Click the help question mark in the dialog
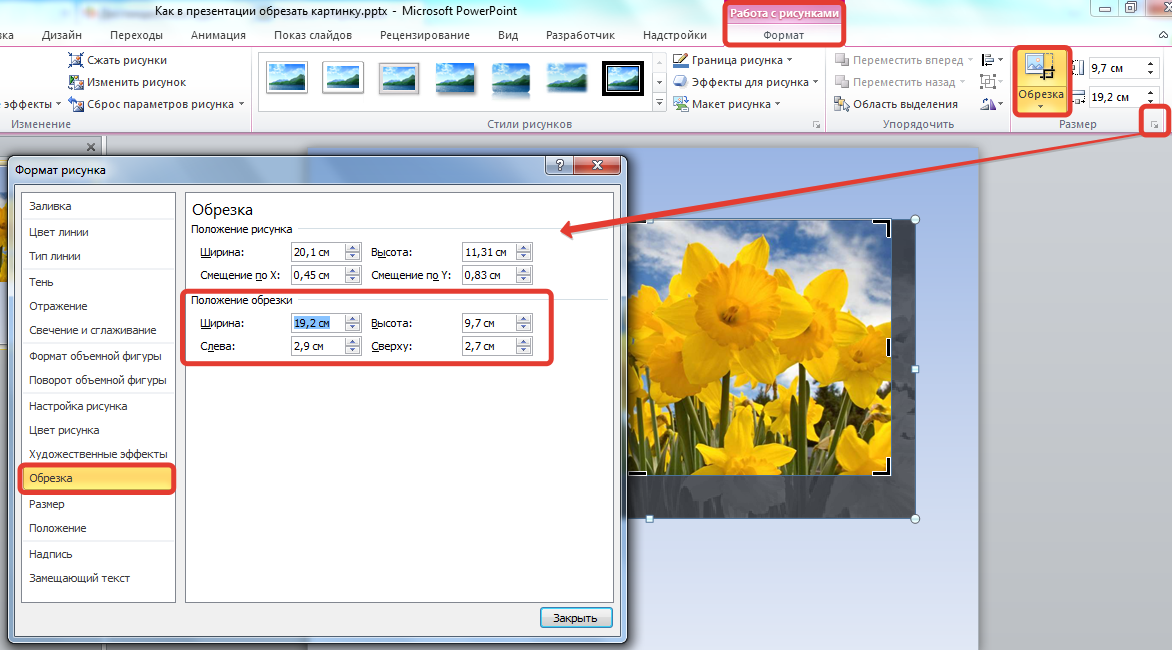1172x650 pixels. pos(558,166)
